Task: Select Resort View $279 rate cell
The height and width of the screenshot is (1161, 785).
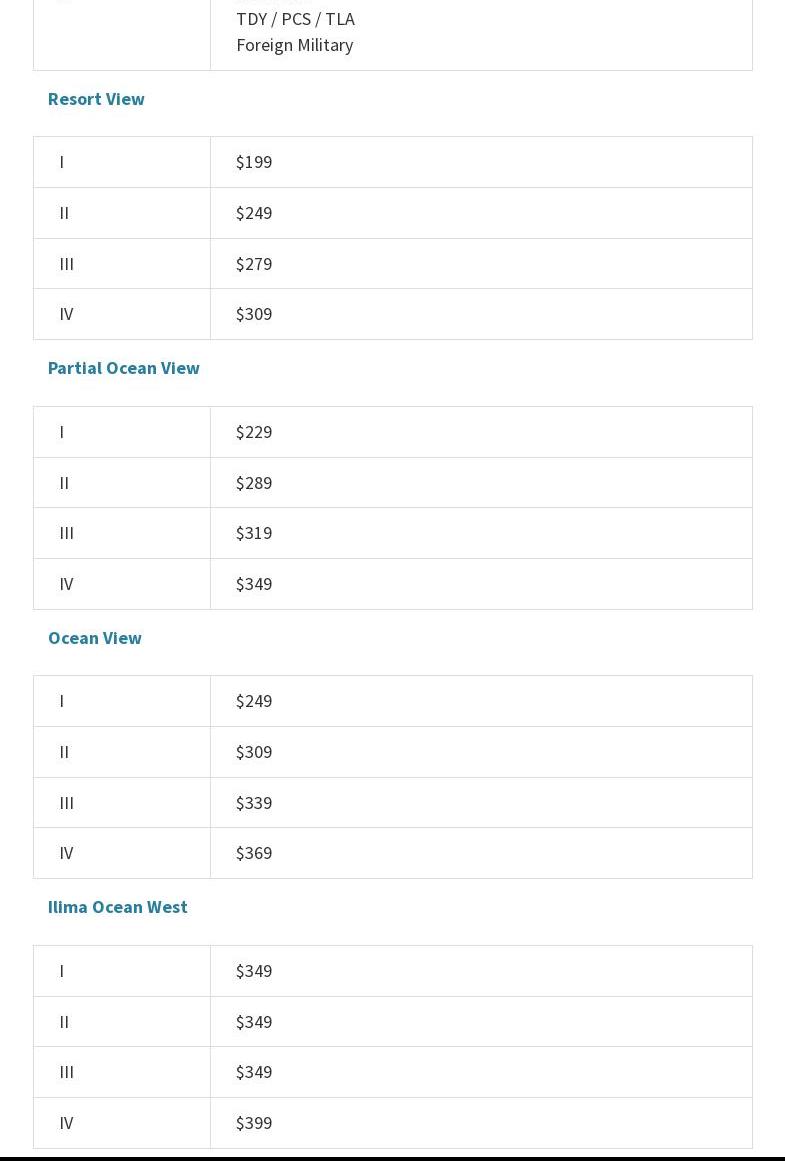Action: click(x=253, y=264)
